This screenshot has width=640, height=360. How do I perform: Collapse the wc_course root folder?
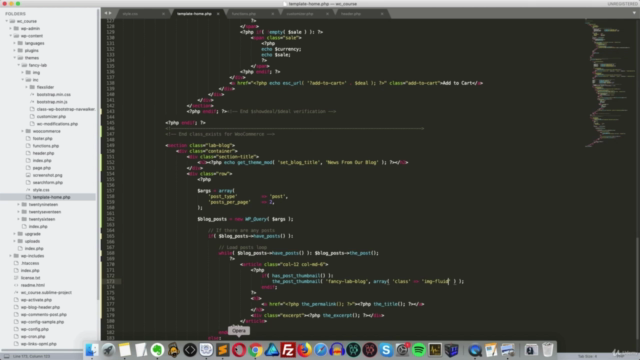click(7, 21)
